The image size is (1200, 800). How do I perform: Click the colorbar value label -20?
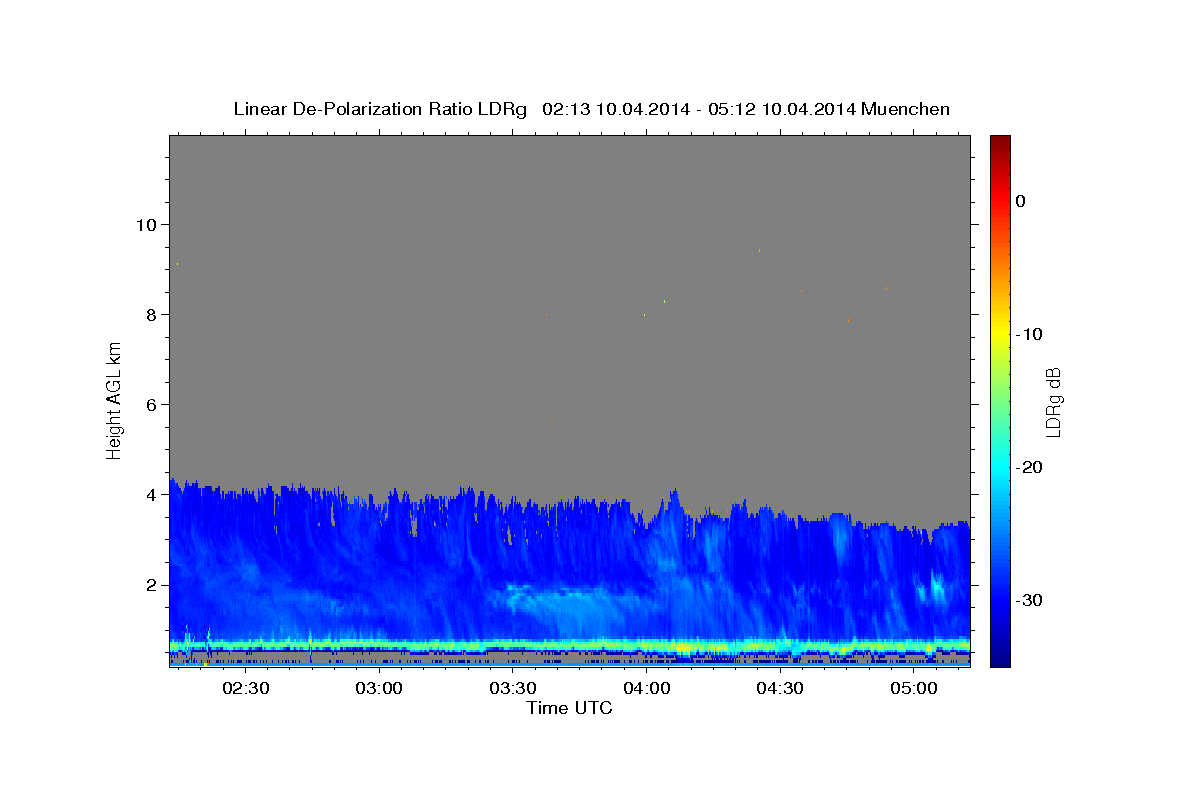point(1030,467)
